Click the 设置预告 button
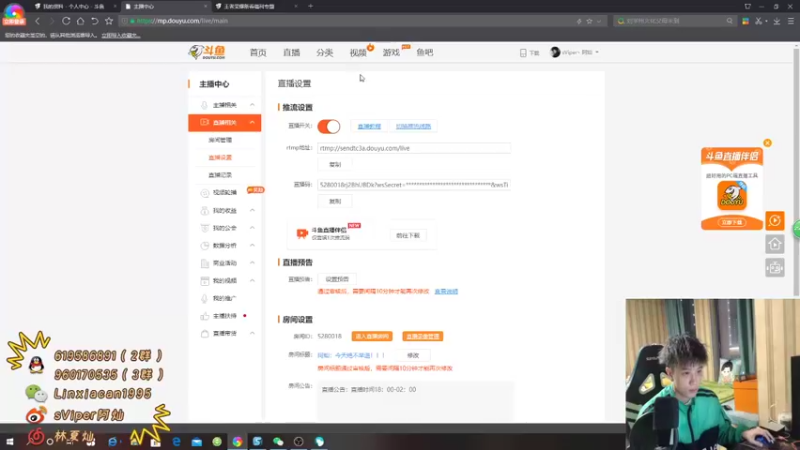Screen dimensions: 800x450 coord(337,280)
